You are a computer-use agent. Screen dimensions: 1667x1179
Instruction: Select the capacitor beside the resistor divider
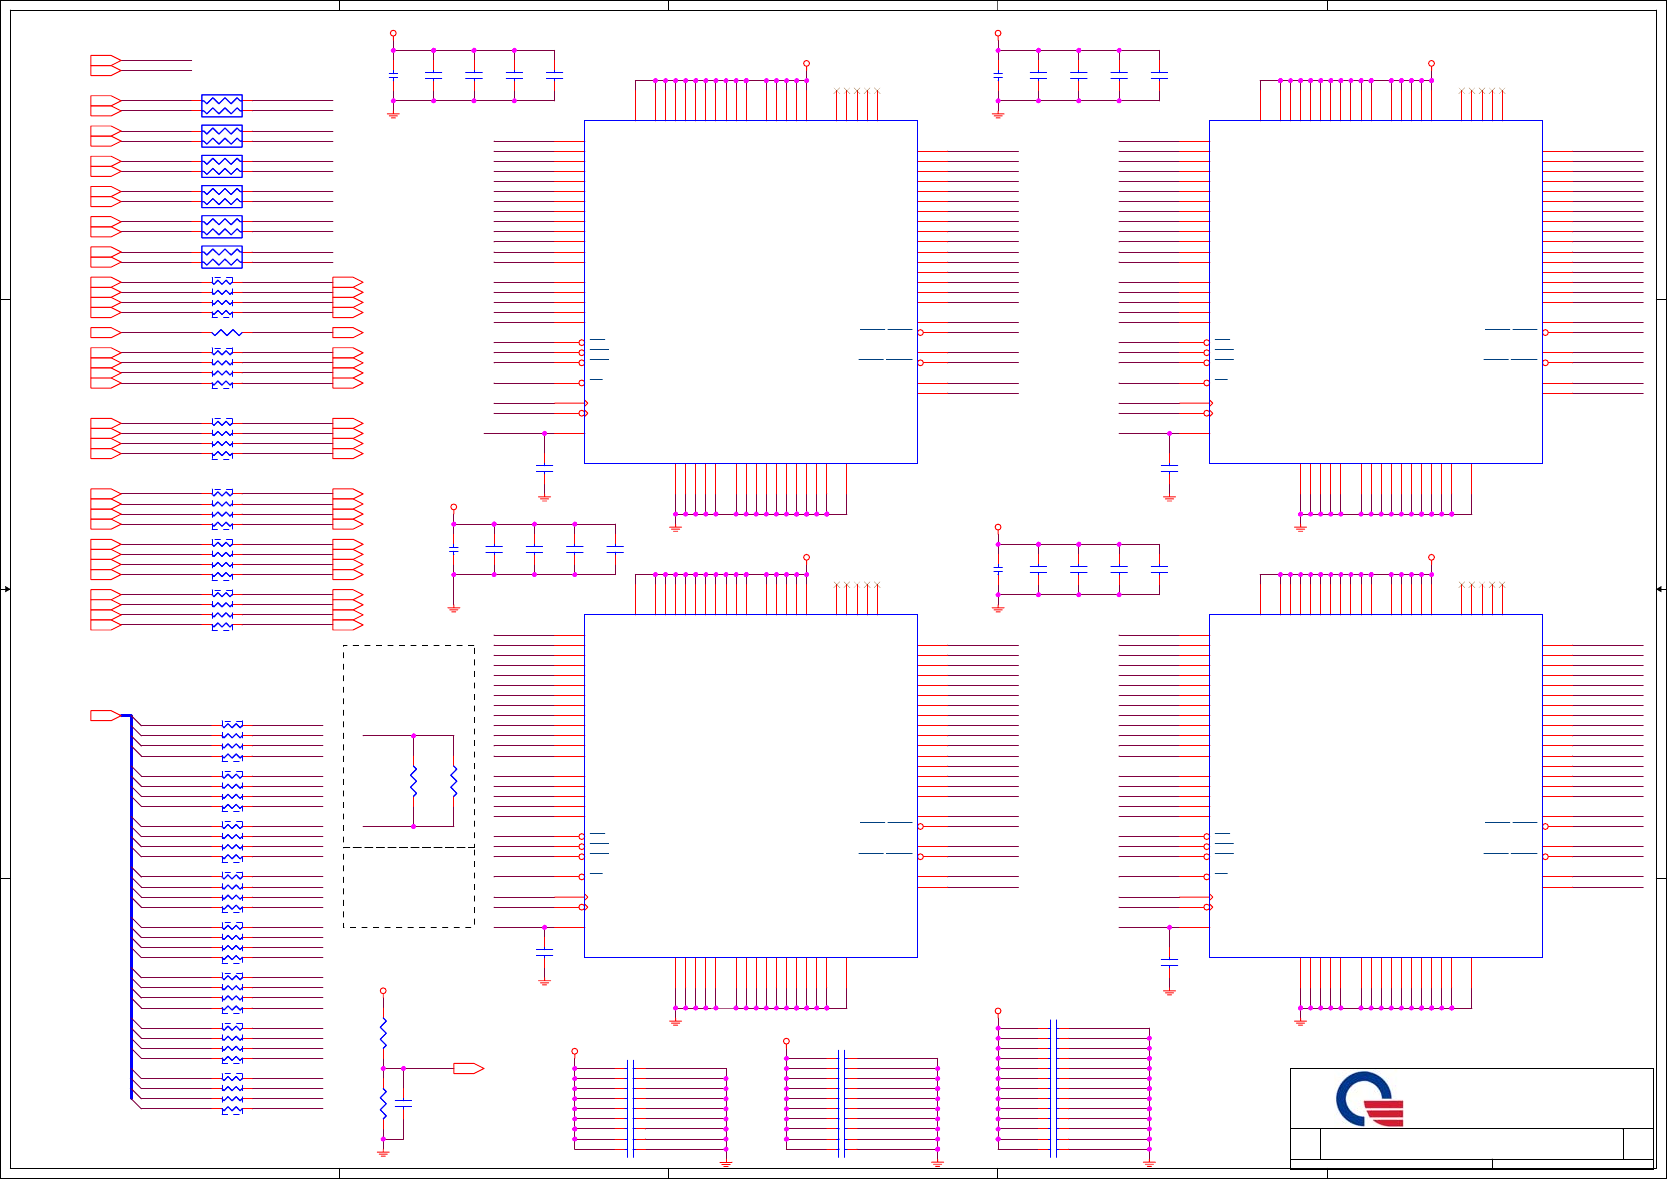coord(403,1102)
